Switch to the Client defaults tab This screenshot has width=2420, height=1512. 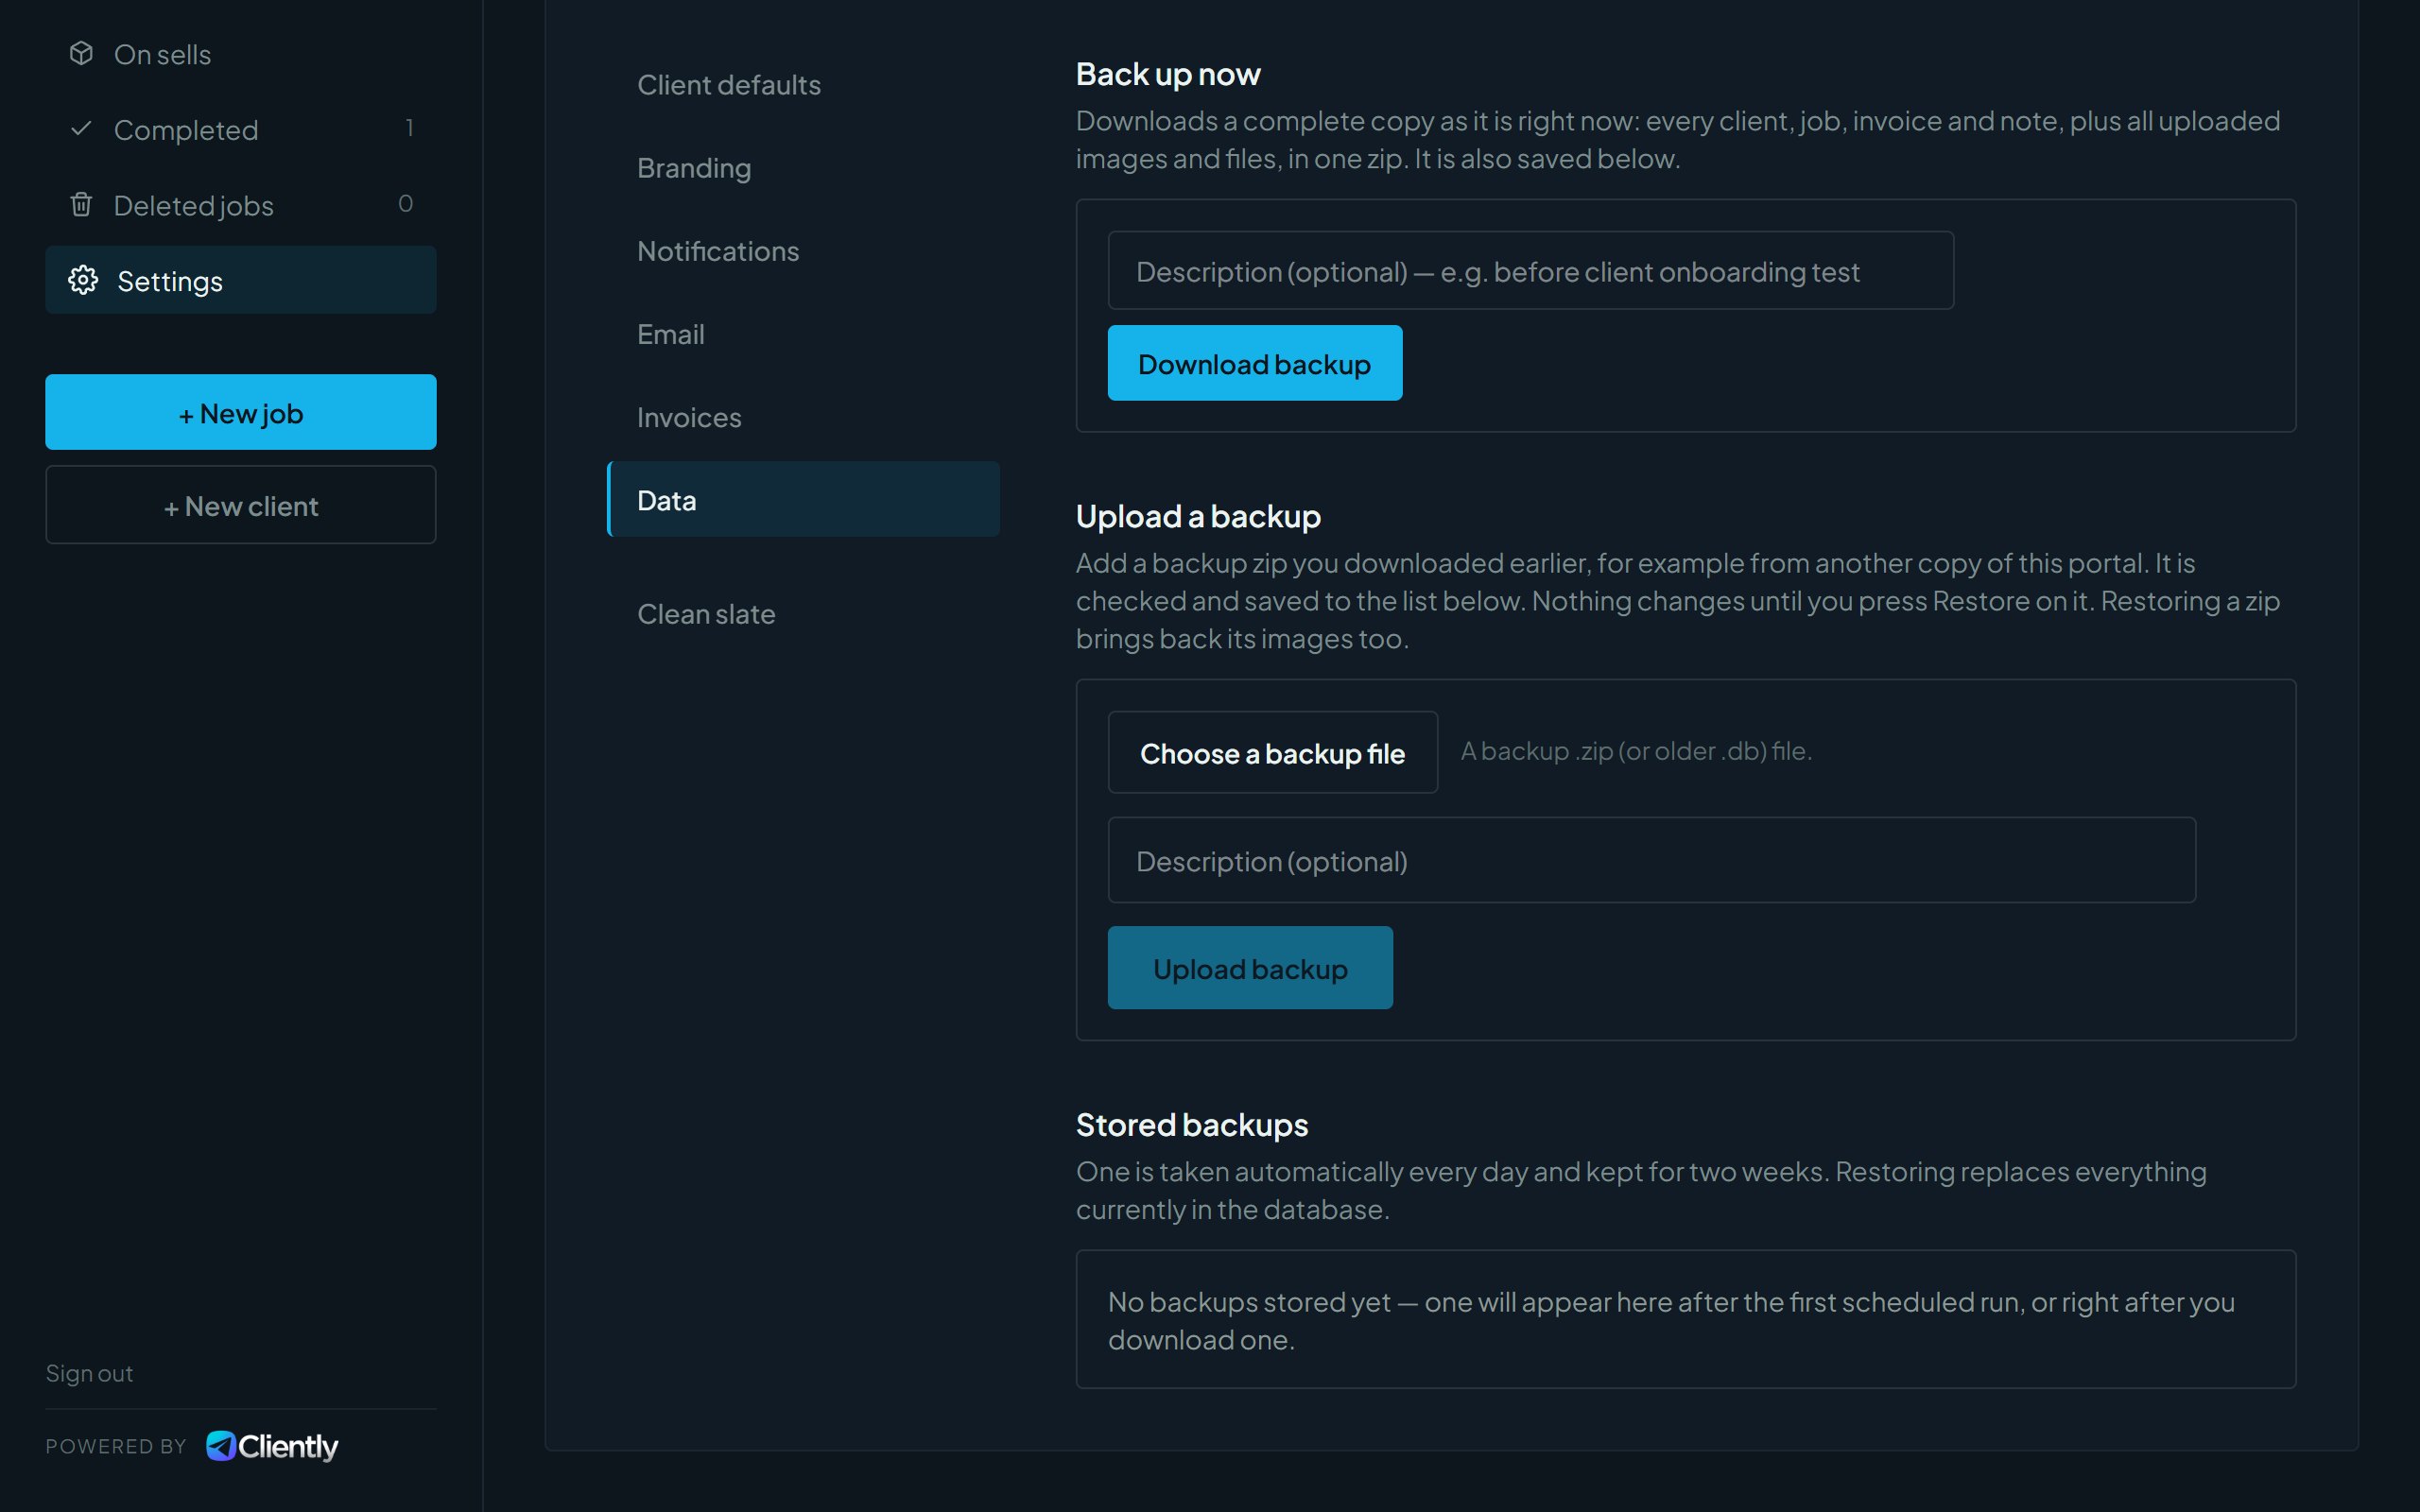click(803, 85)
